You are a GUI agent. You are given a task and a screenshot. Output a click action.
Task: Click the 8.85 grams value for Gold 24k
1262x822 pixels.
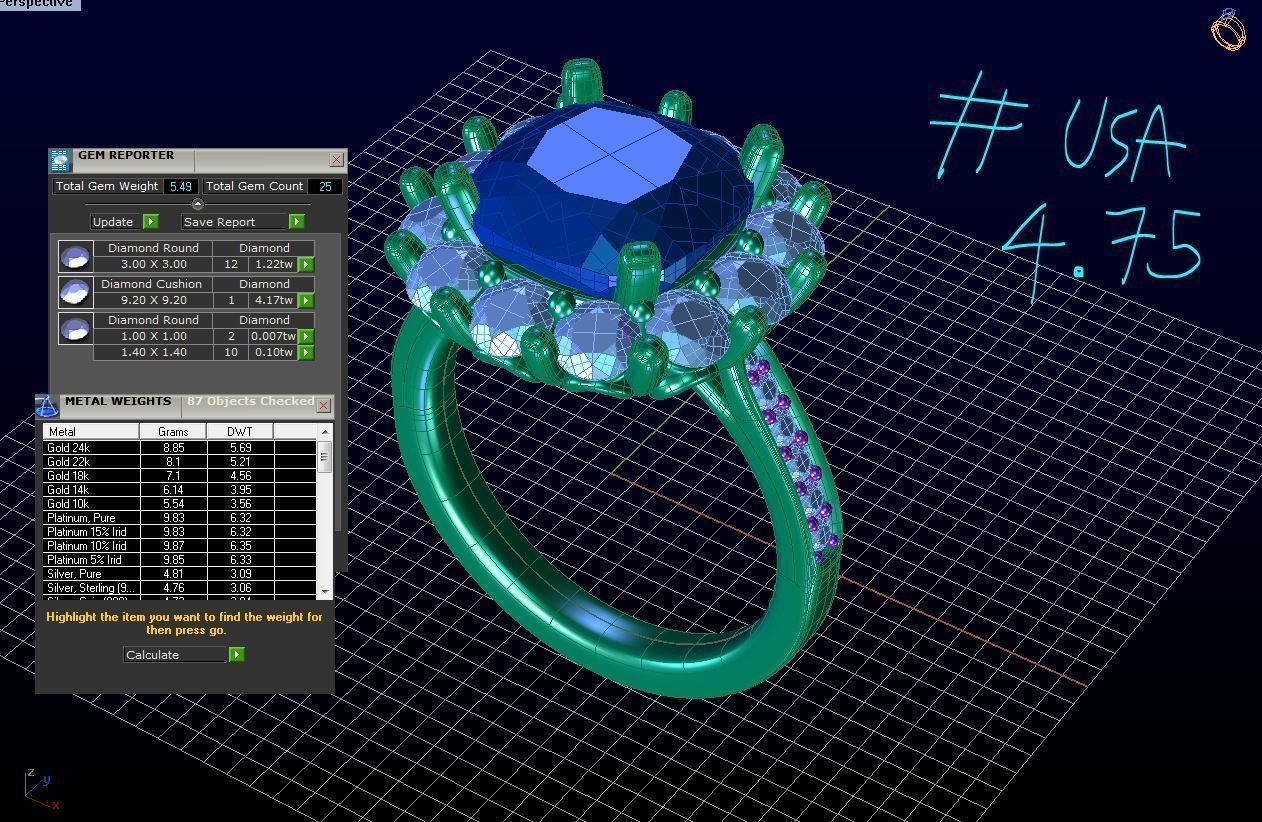173,448
